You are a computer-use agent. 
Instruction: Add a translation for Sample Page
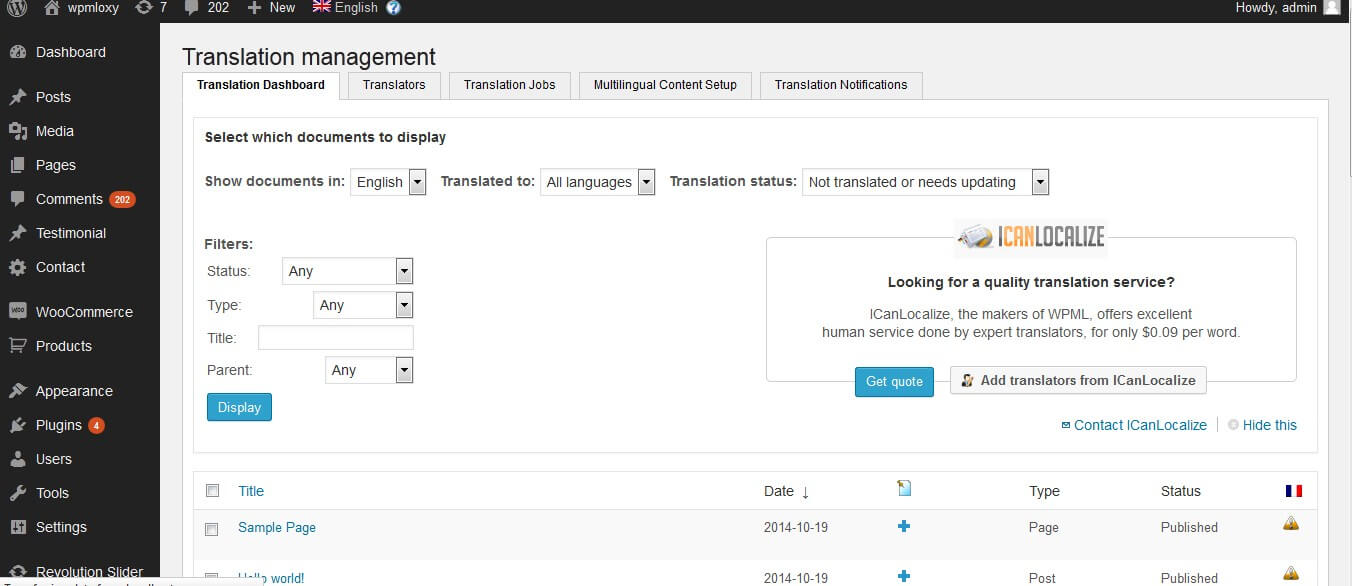click(x=904, y=526)
